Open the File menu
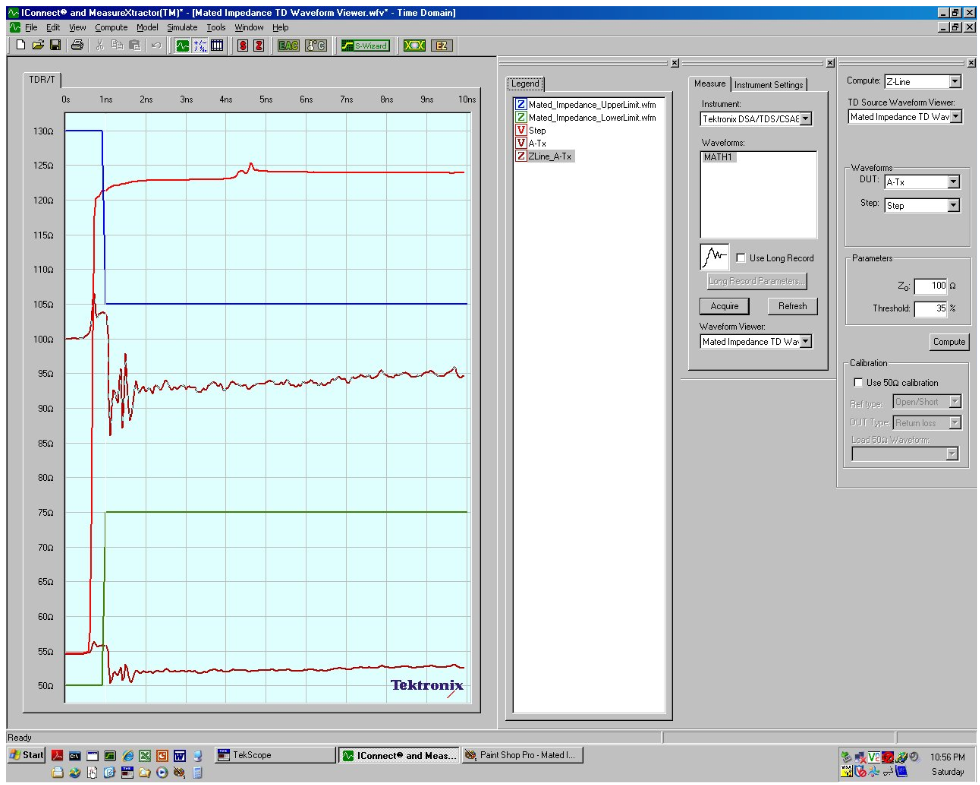Image resolution: width=980 pixels, height=785 pixels. point(31,28)
